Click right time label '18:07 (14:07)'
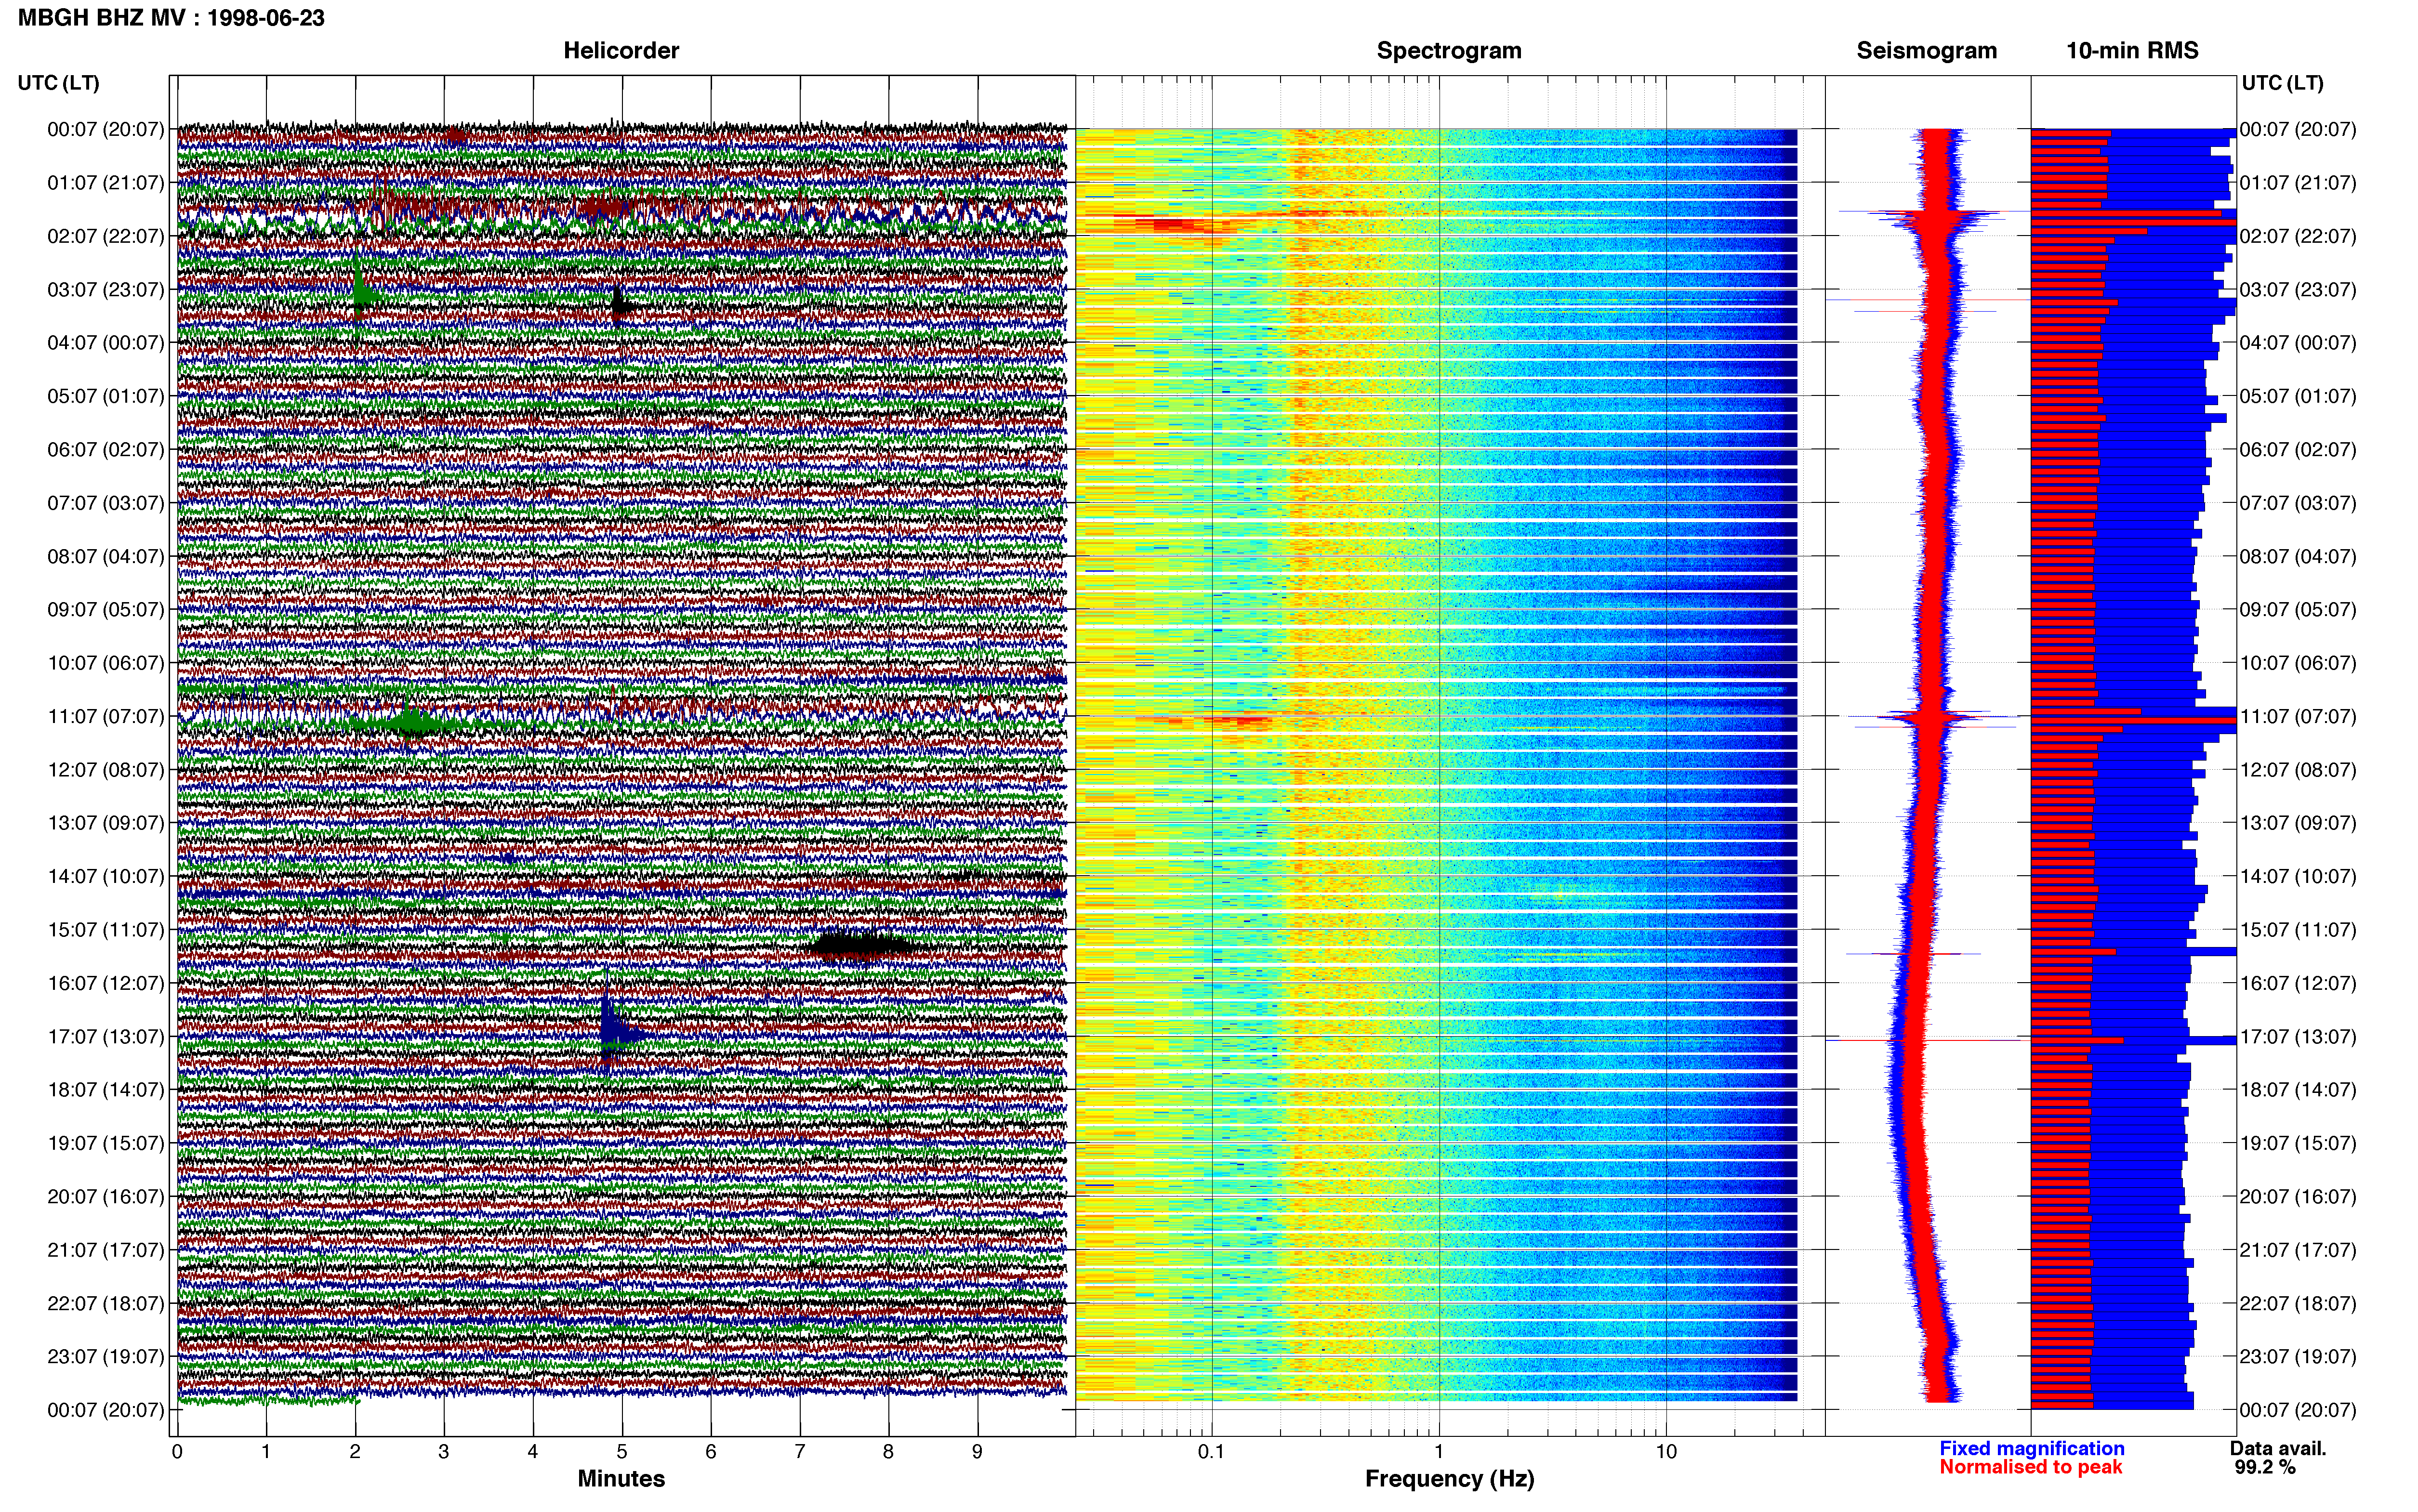This screenshot has height=1512, width=2418. [x=2298, y=1090]
